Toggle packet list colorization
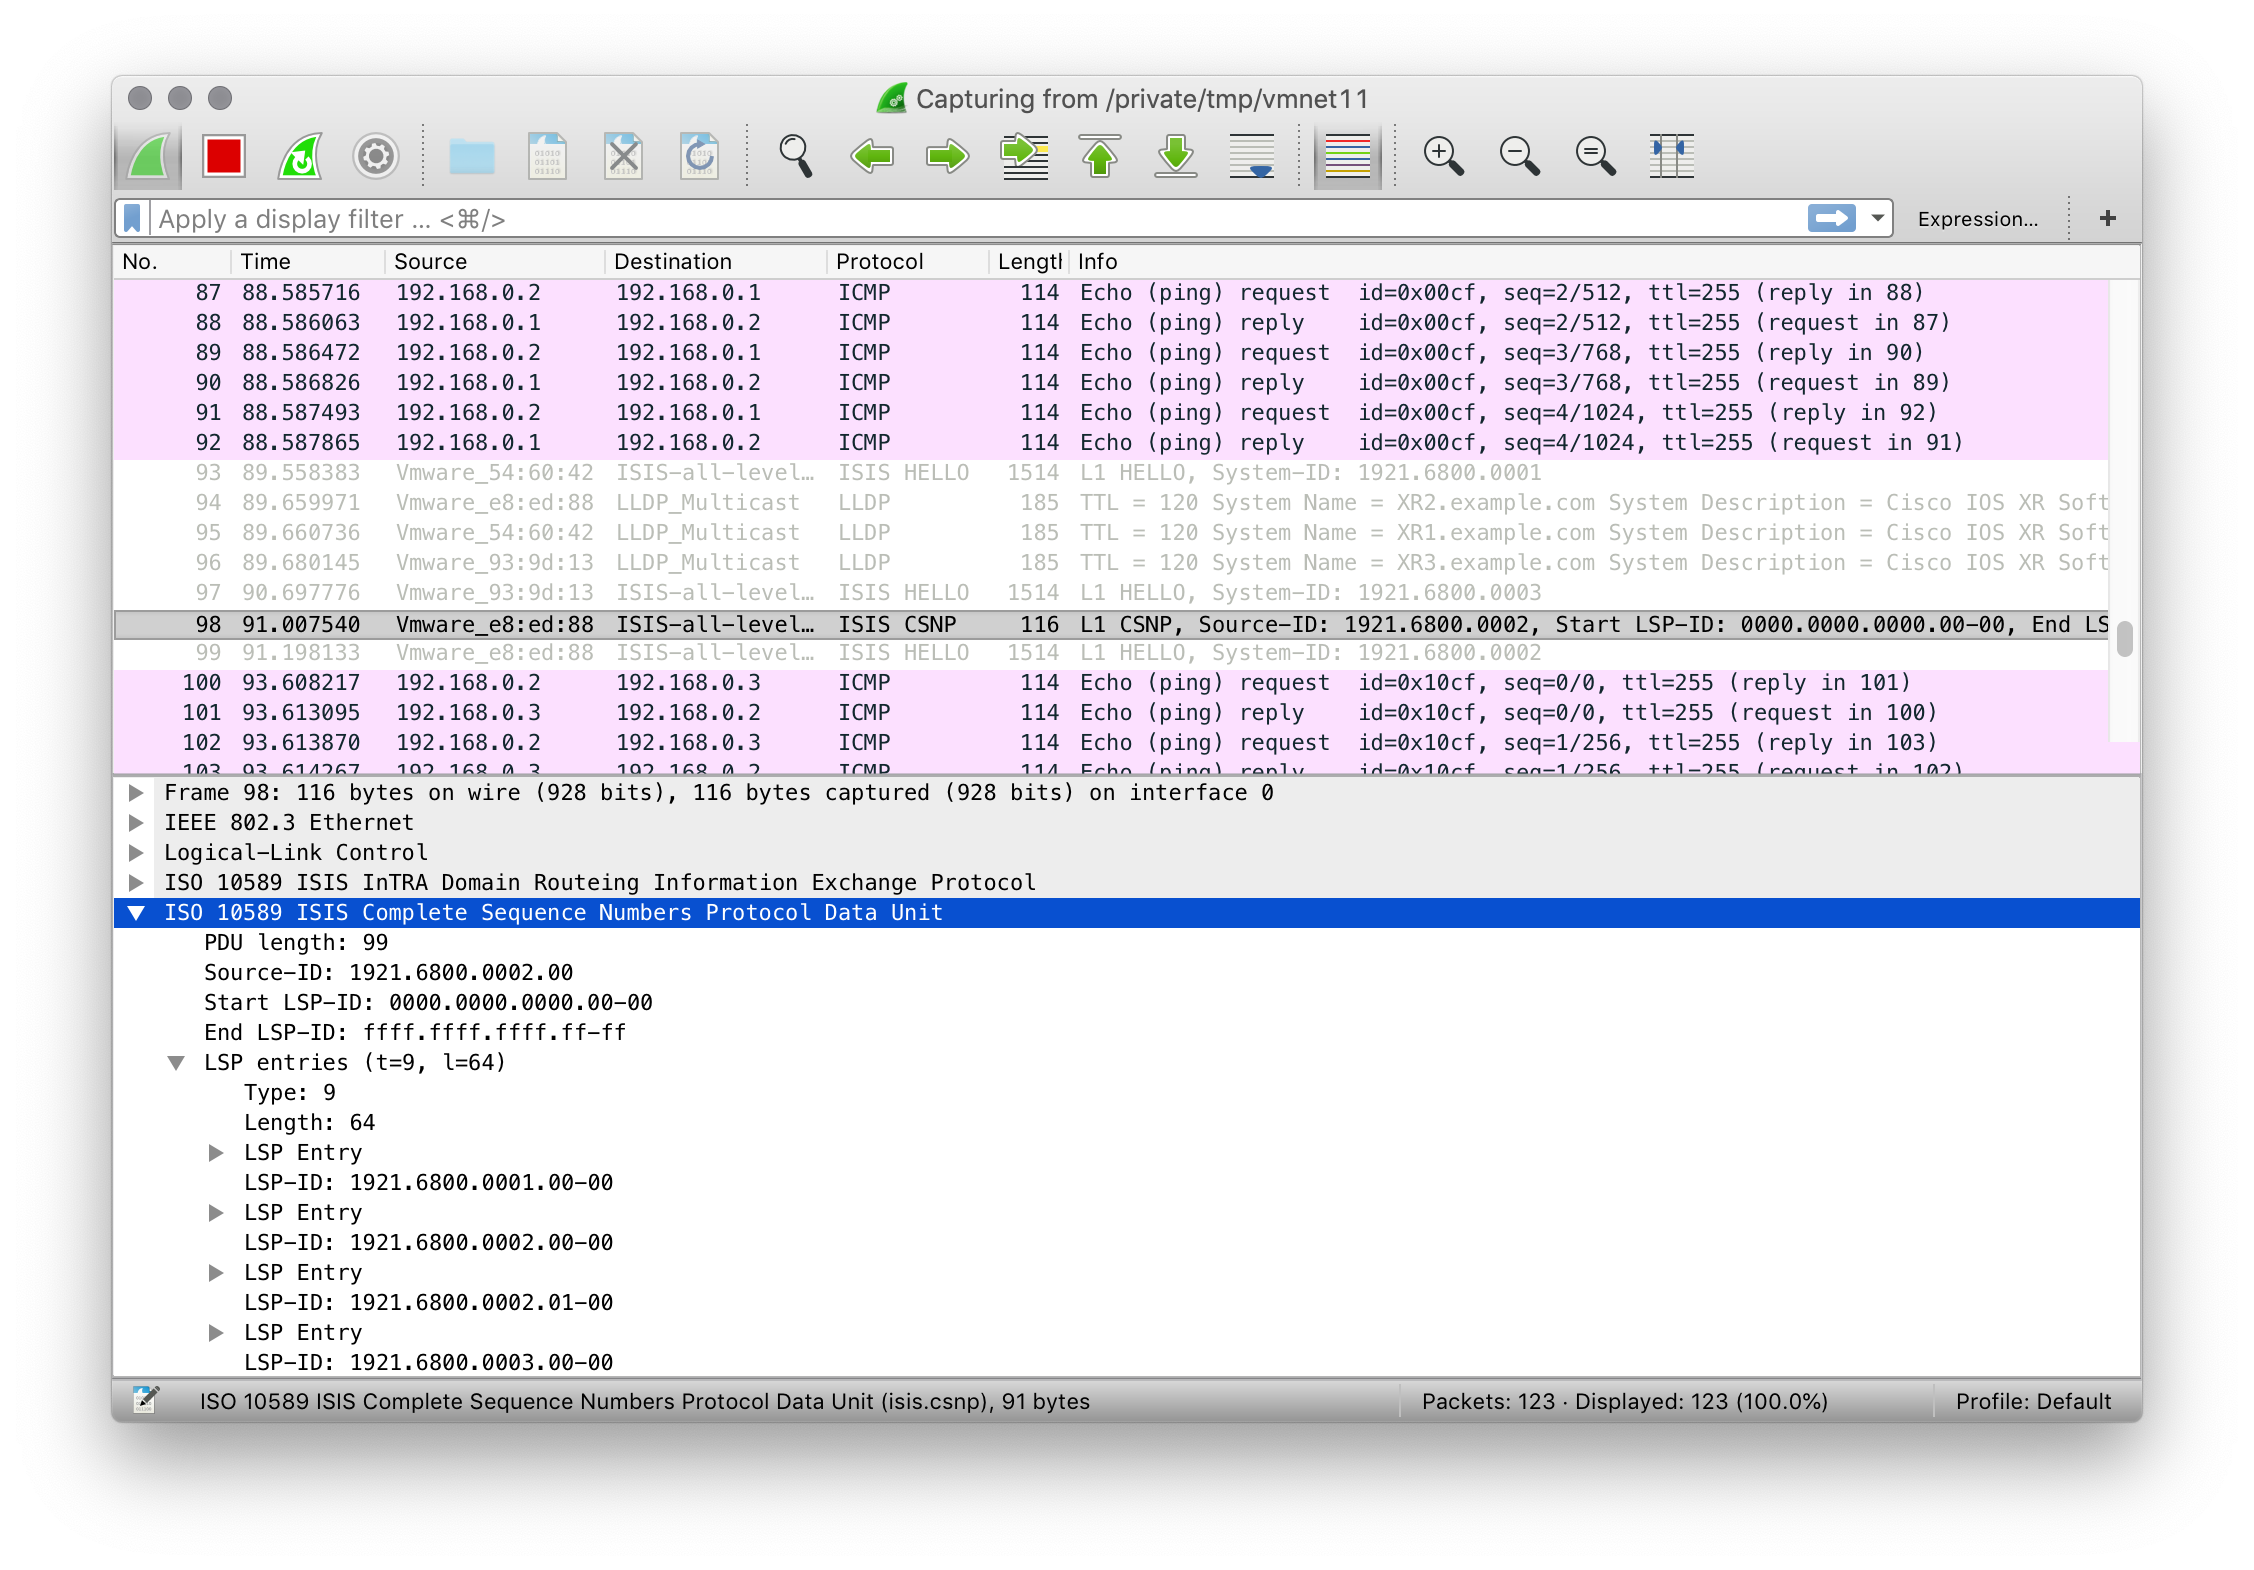Image resolution: width=2254 pixels, height=1570 pixels. [x=1346, y=156]
